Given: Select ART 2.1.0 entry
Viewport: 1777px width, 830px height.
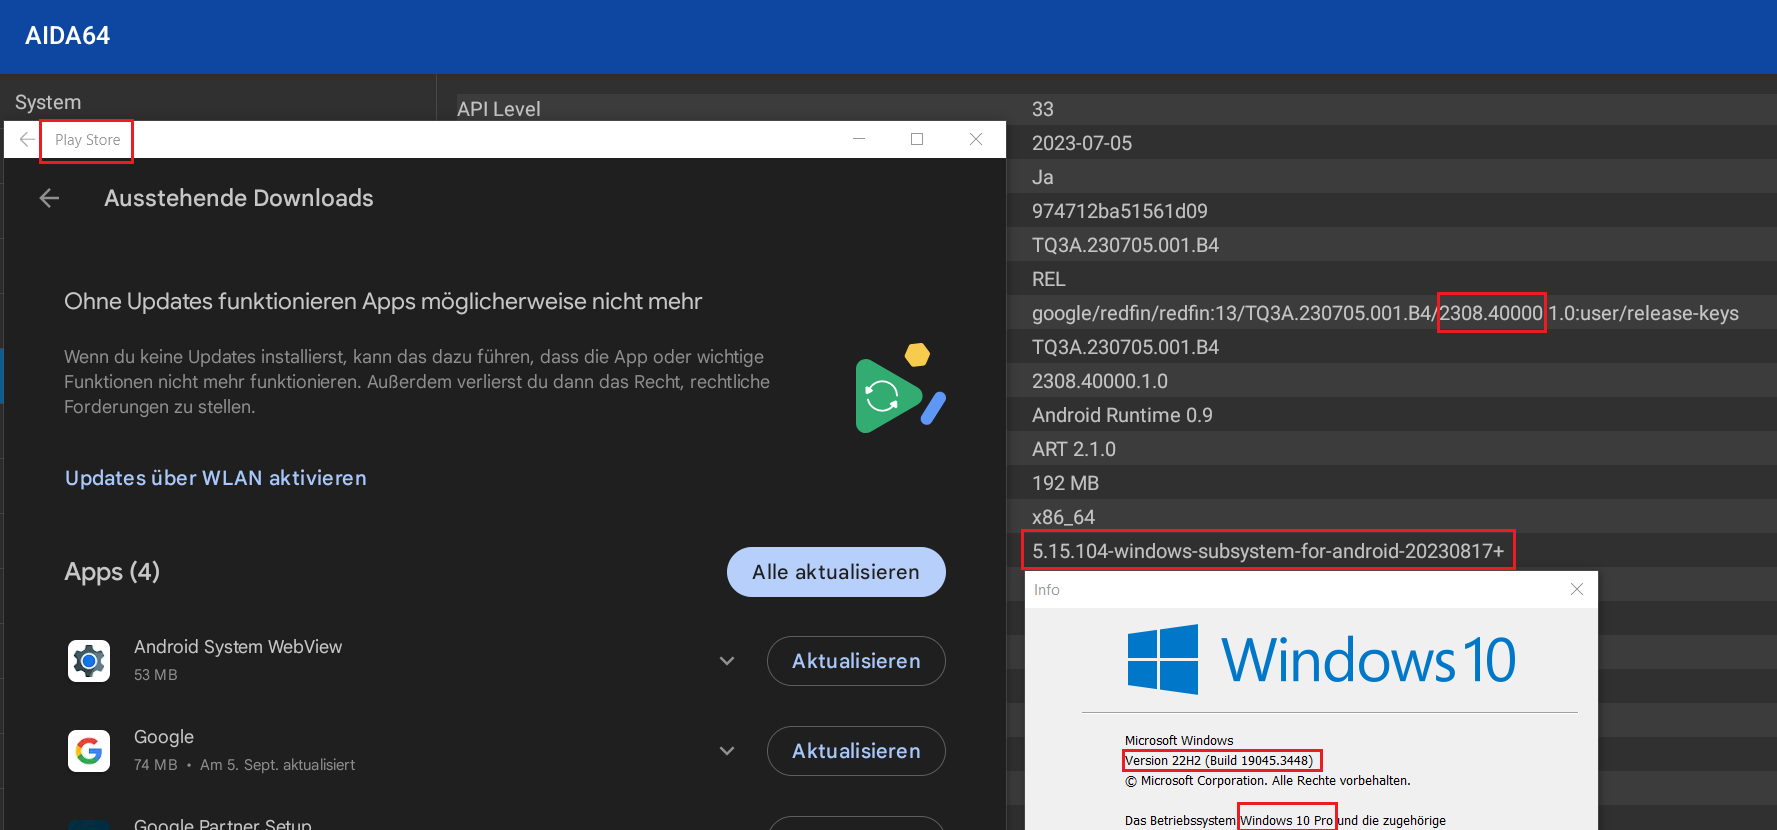Looking at the screenshot, I should click(1074, 449).
